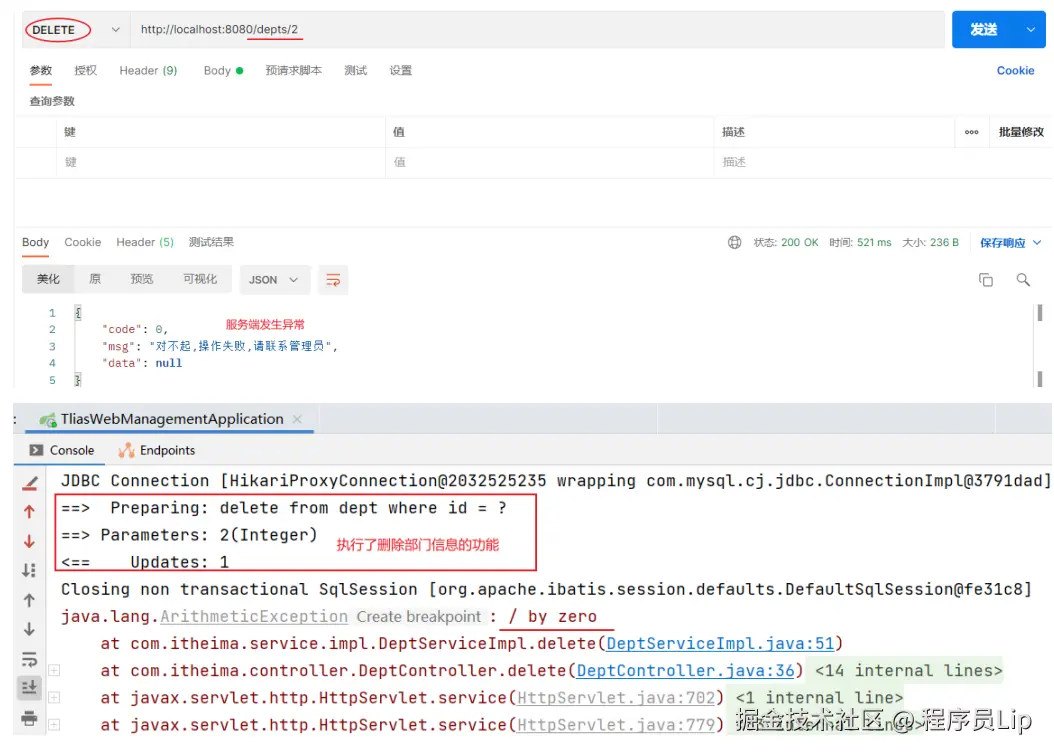Image resolution: width=1054 pixels, height=756 pixels.
Task: Expand fold box beside HttpServlet.java:702 line
Action: click(x=54, y=698)
